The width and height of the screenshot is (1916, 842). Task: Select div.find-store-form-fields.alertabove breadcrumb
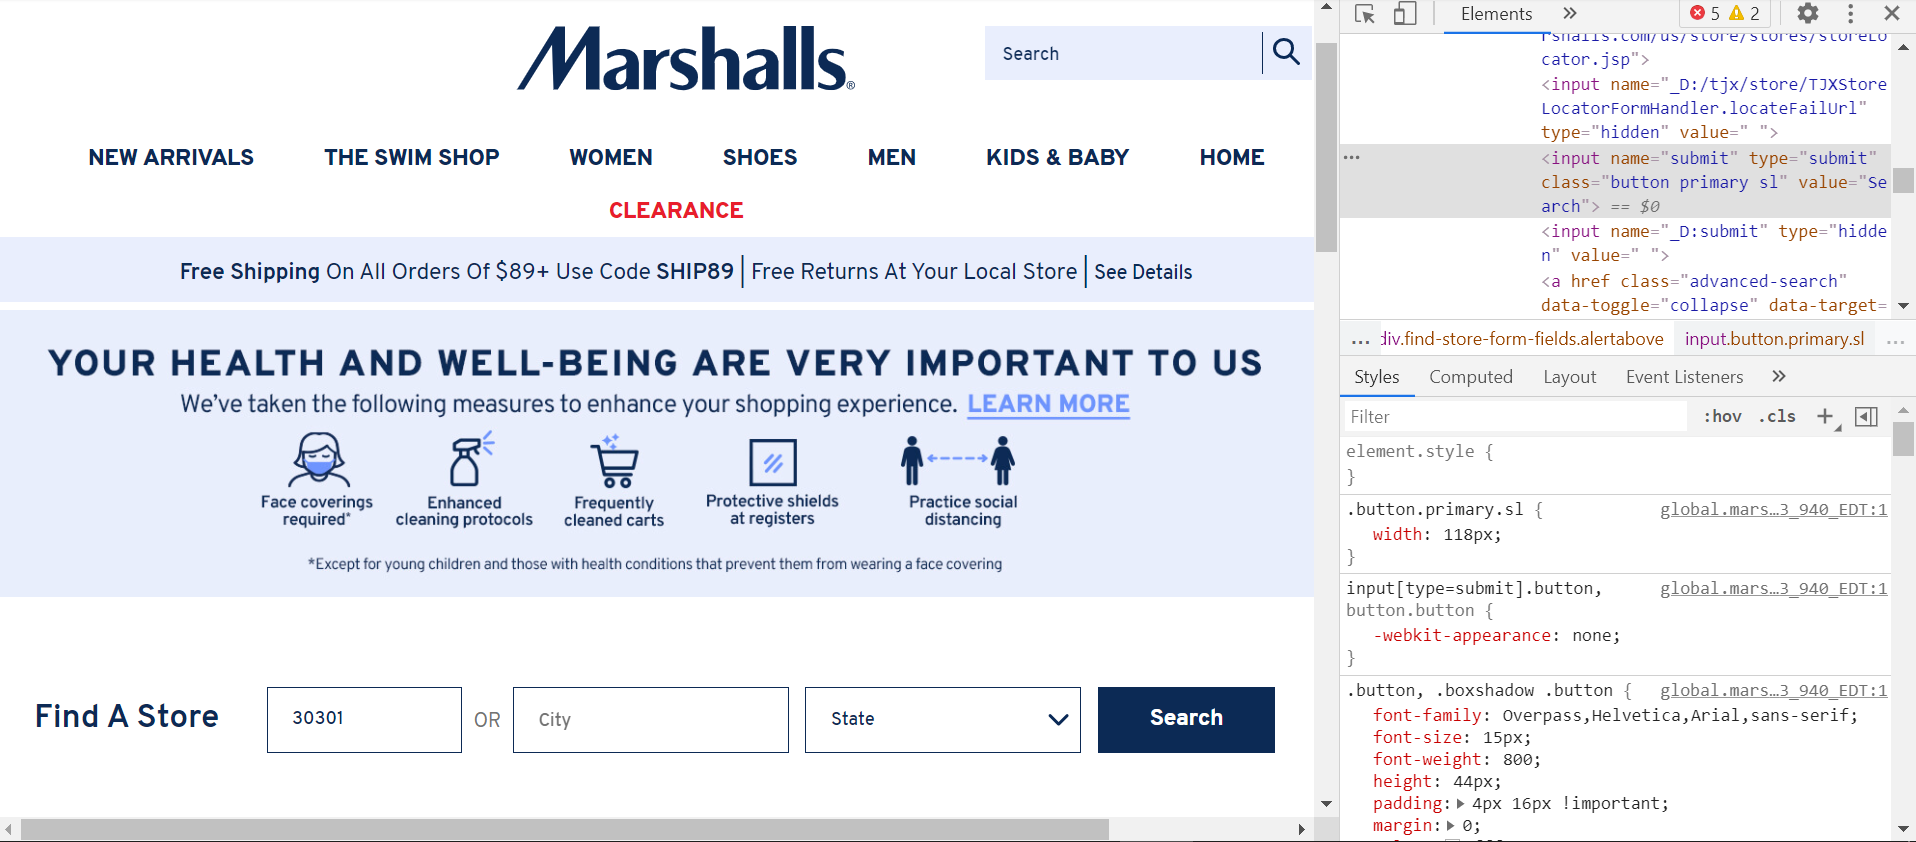pos(1522,339)
